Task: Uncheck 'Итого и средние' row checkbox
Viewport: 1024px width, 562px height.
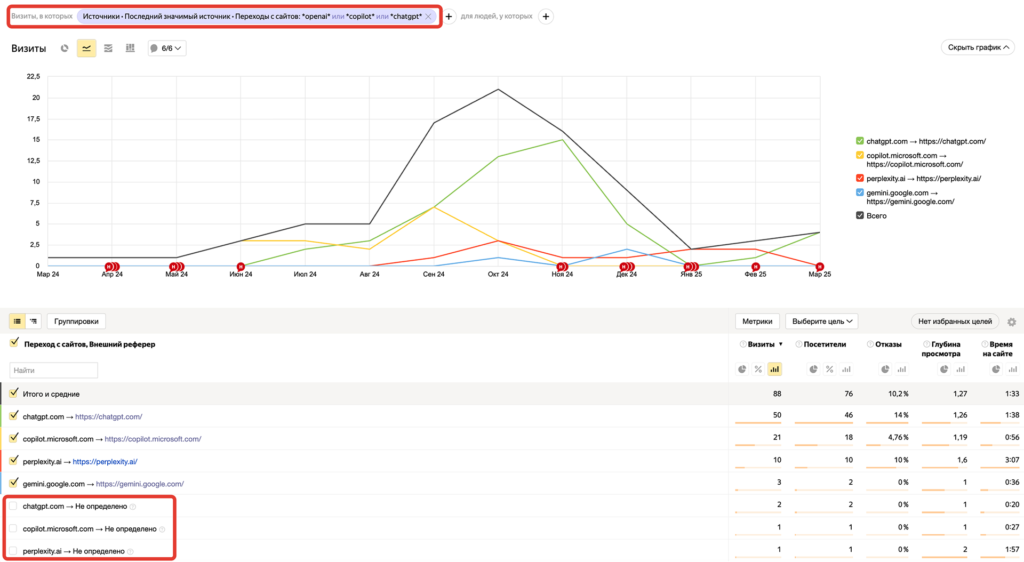Action: click(14, 393)
